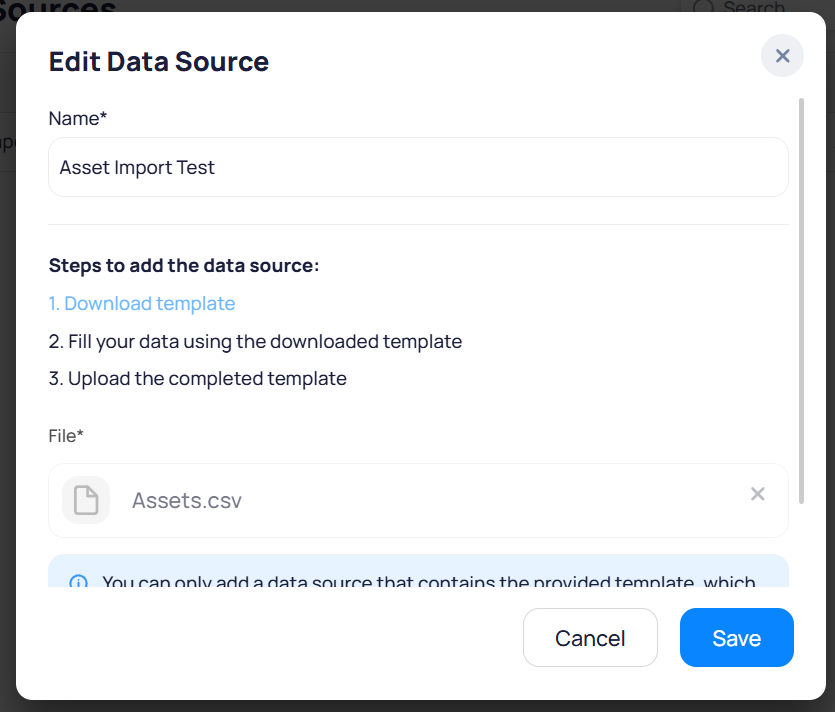Screen dimensions: 835x712
Task: Remove the uploaded Assets.csv file
Action: click(x=758, y=494)
